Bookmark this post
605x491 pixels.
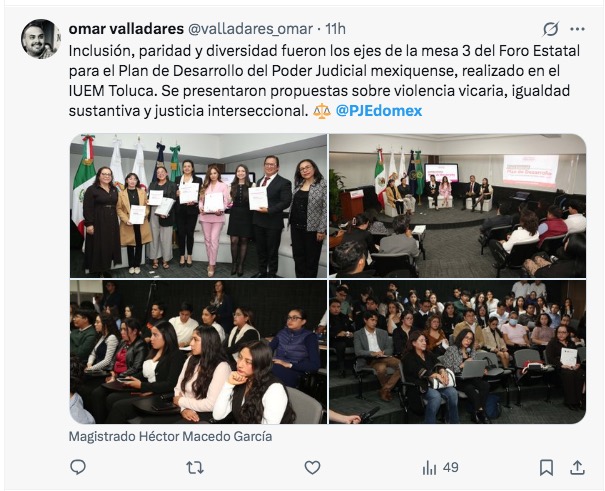pos(546,467)
